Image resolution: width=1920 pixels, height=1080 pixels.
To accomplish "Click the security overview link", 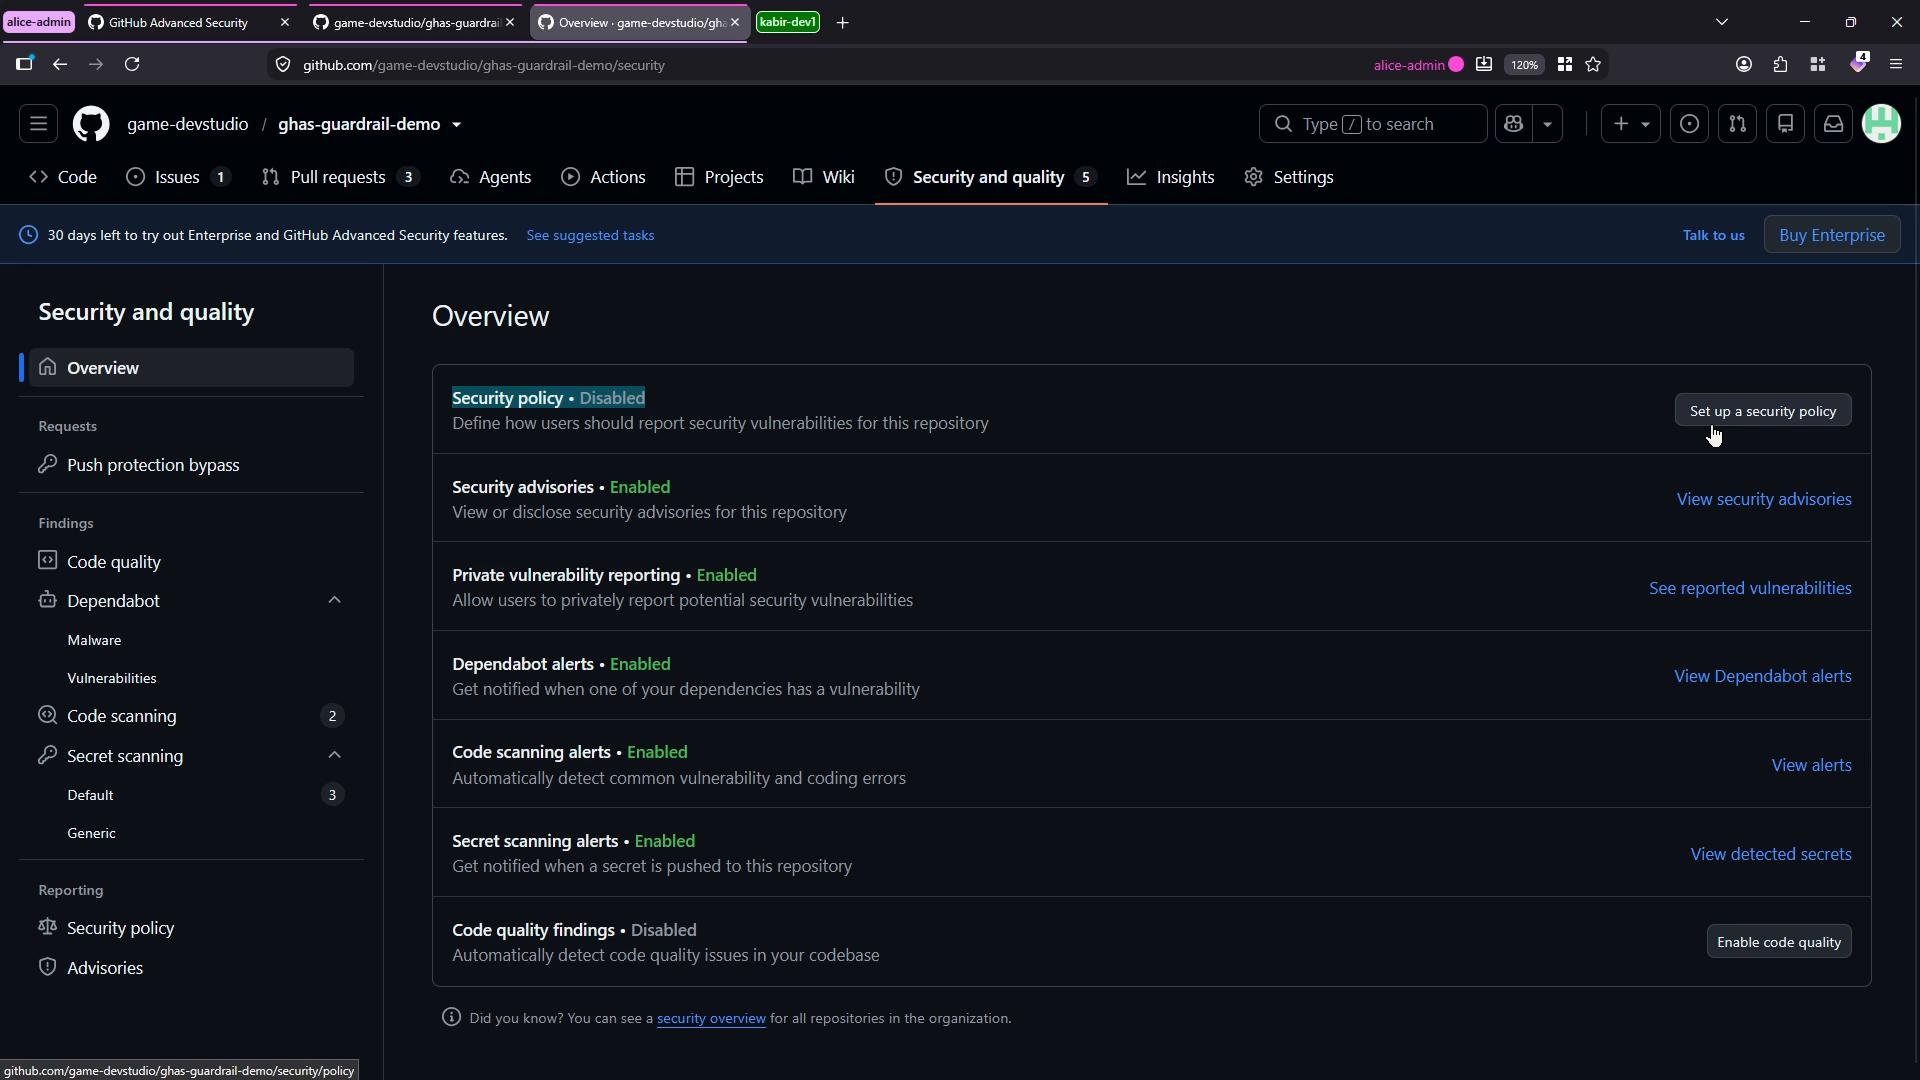I will click(711, 1018).
